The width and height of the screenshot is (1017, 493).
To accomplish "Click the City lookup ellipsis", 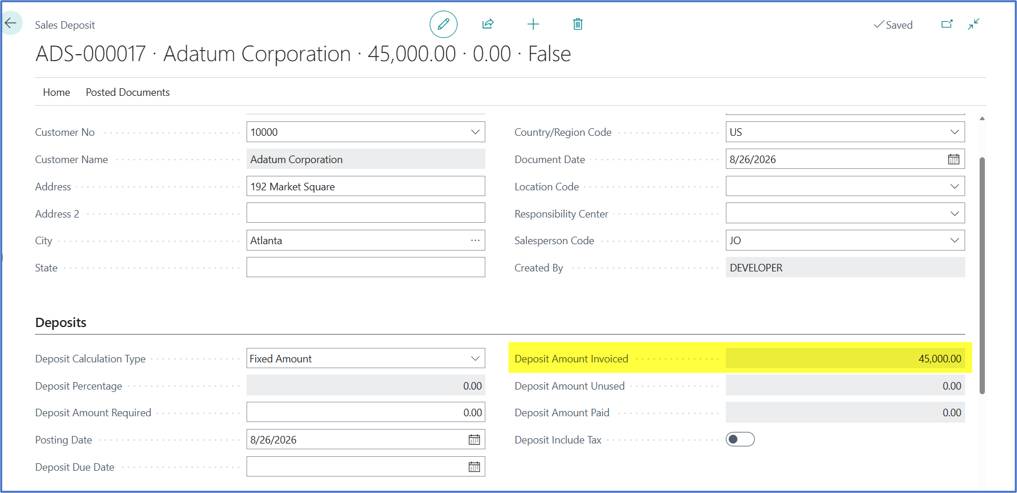I will pyautogui.click(x=475, y=241).
